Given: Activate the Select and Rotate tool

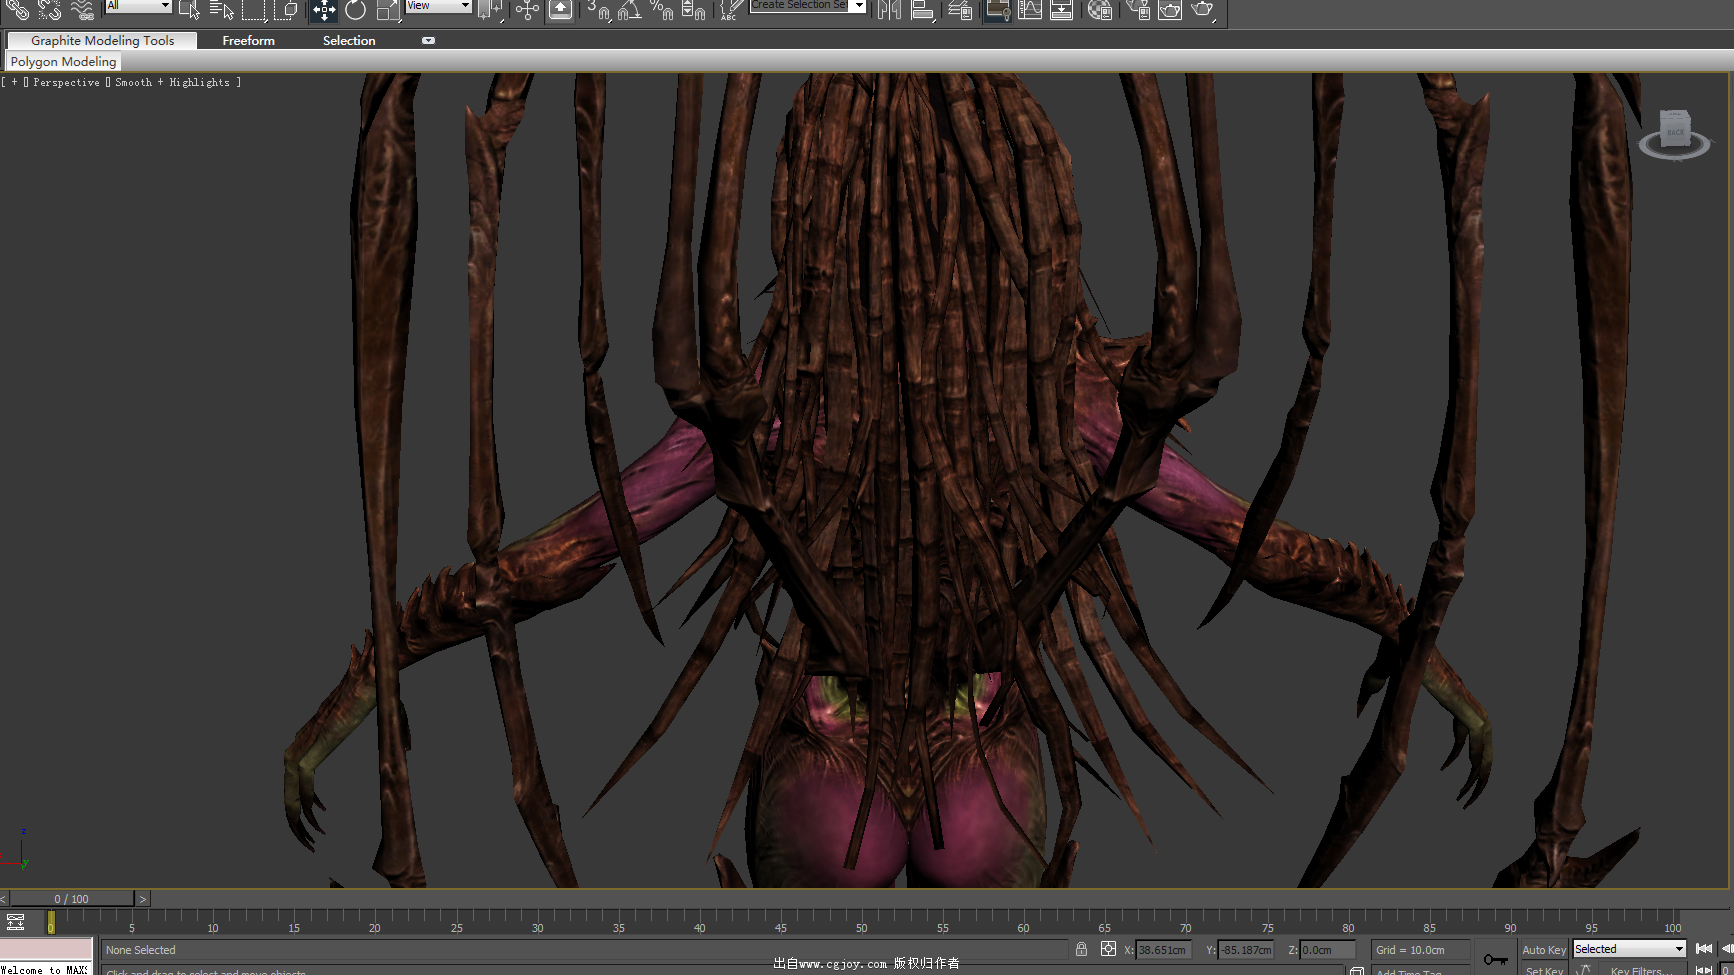Looking at the screenshot, I should pos(355,10).
